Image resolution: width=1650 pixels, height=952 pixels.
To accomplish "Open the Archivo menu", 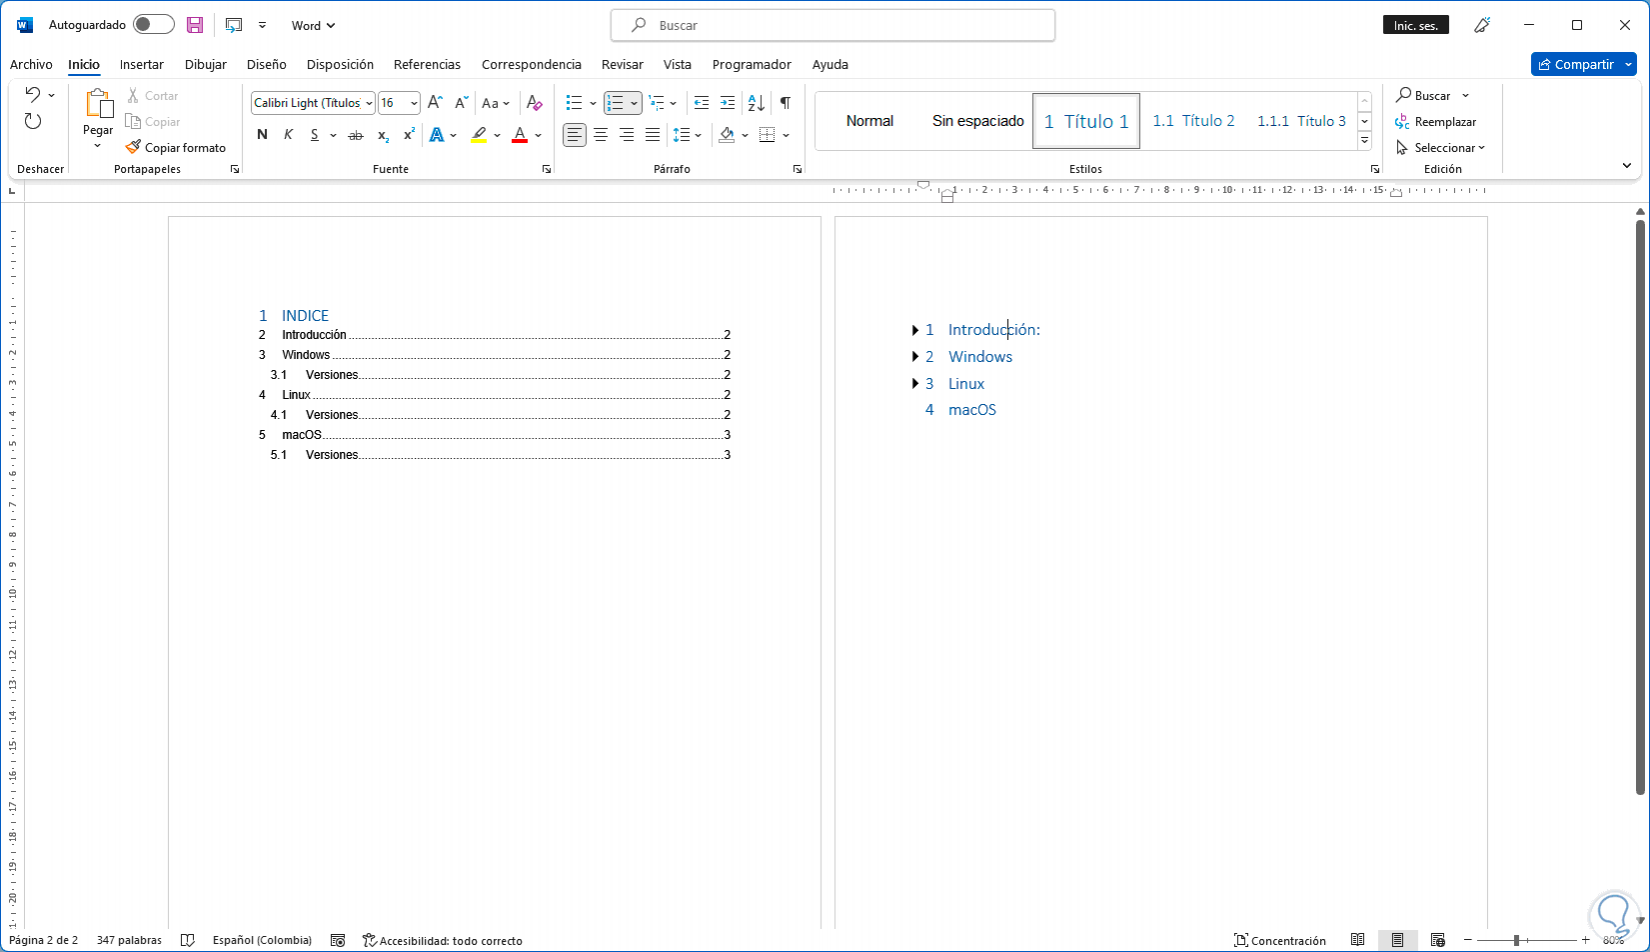I will [31, 64].
